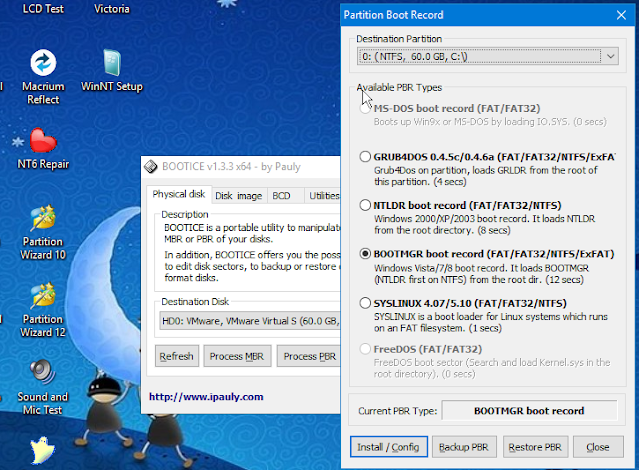Click Refresh button in BOOTICE
639x470 pixels.
click(x=176, y=356)
